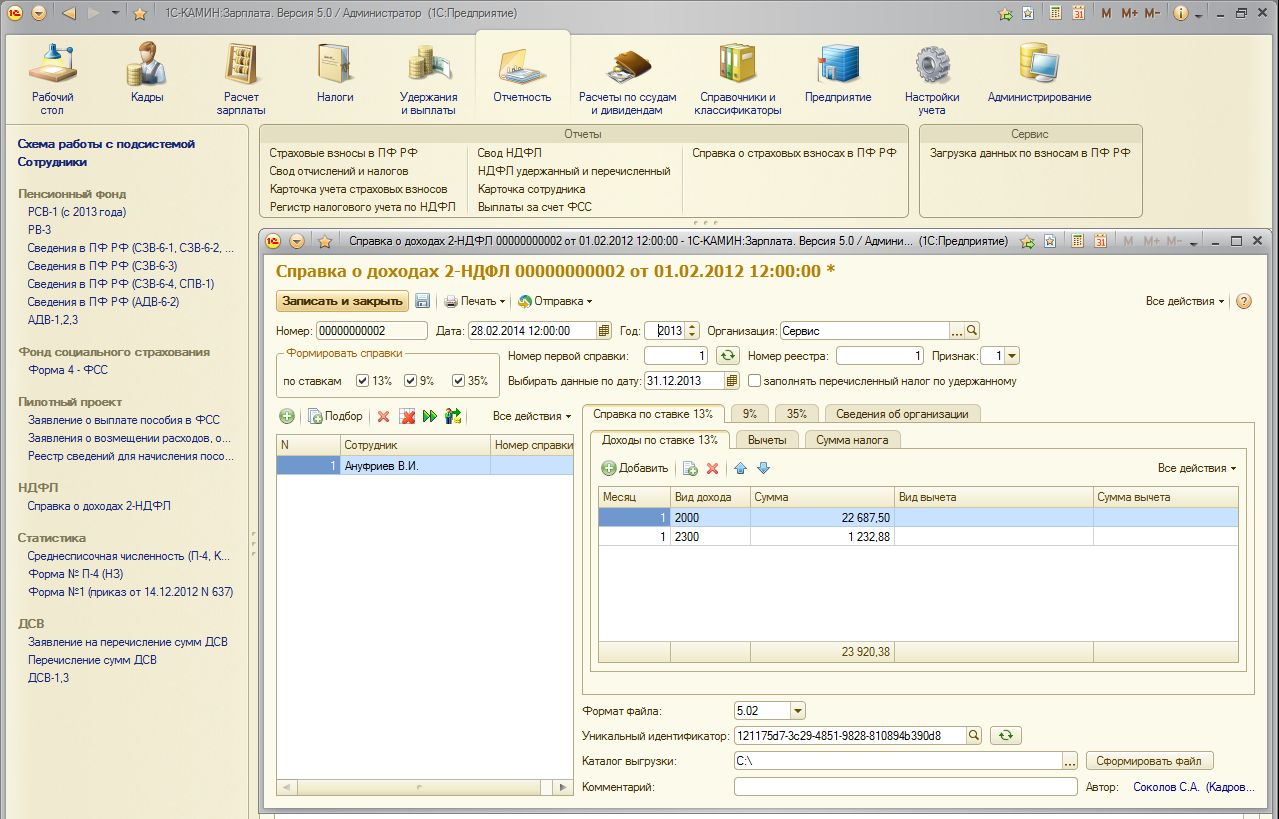Click magnifier icon in Уникальный идентификатор field
The image size is (1279, 819).
[974, 736]
